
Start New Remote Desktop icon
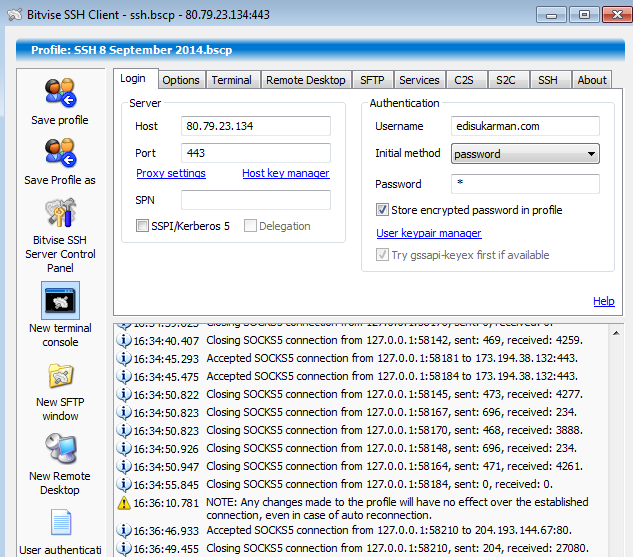[x=61, y=449]
